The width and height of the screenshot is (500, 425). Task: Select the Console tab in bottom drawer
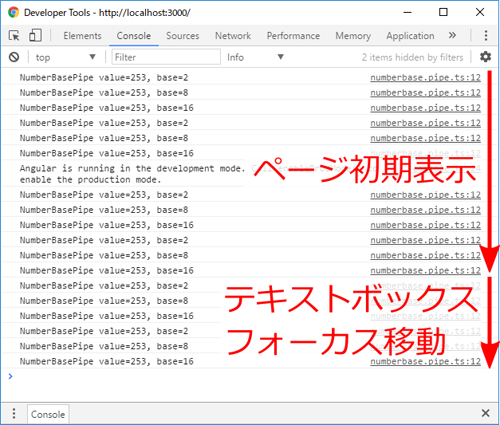tap(48, 414)
